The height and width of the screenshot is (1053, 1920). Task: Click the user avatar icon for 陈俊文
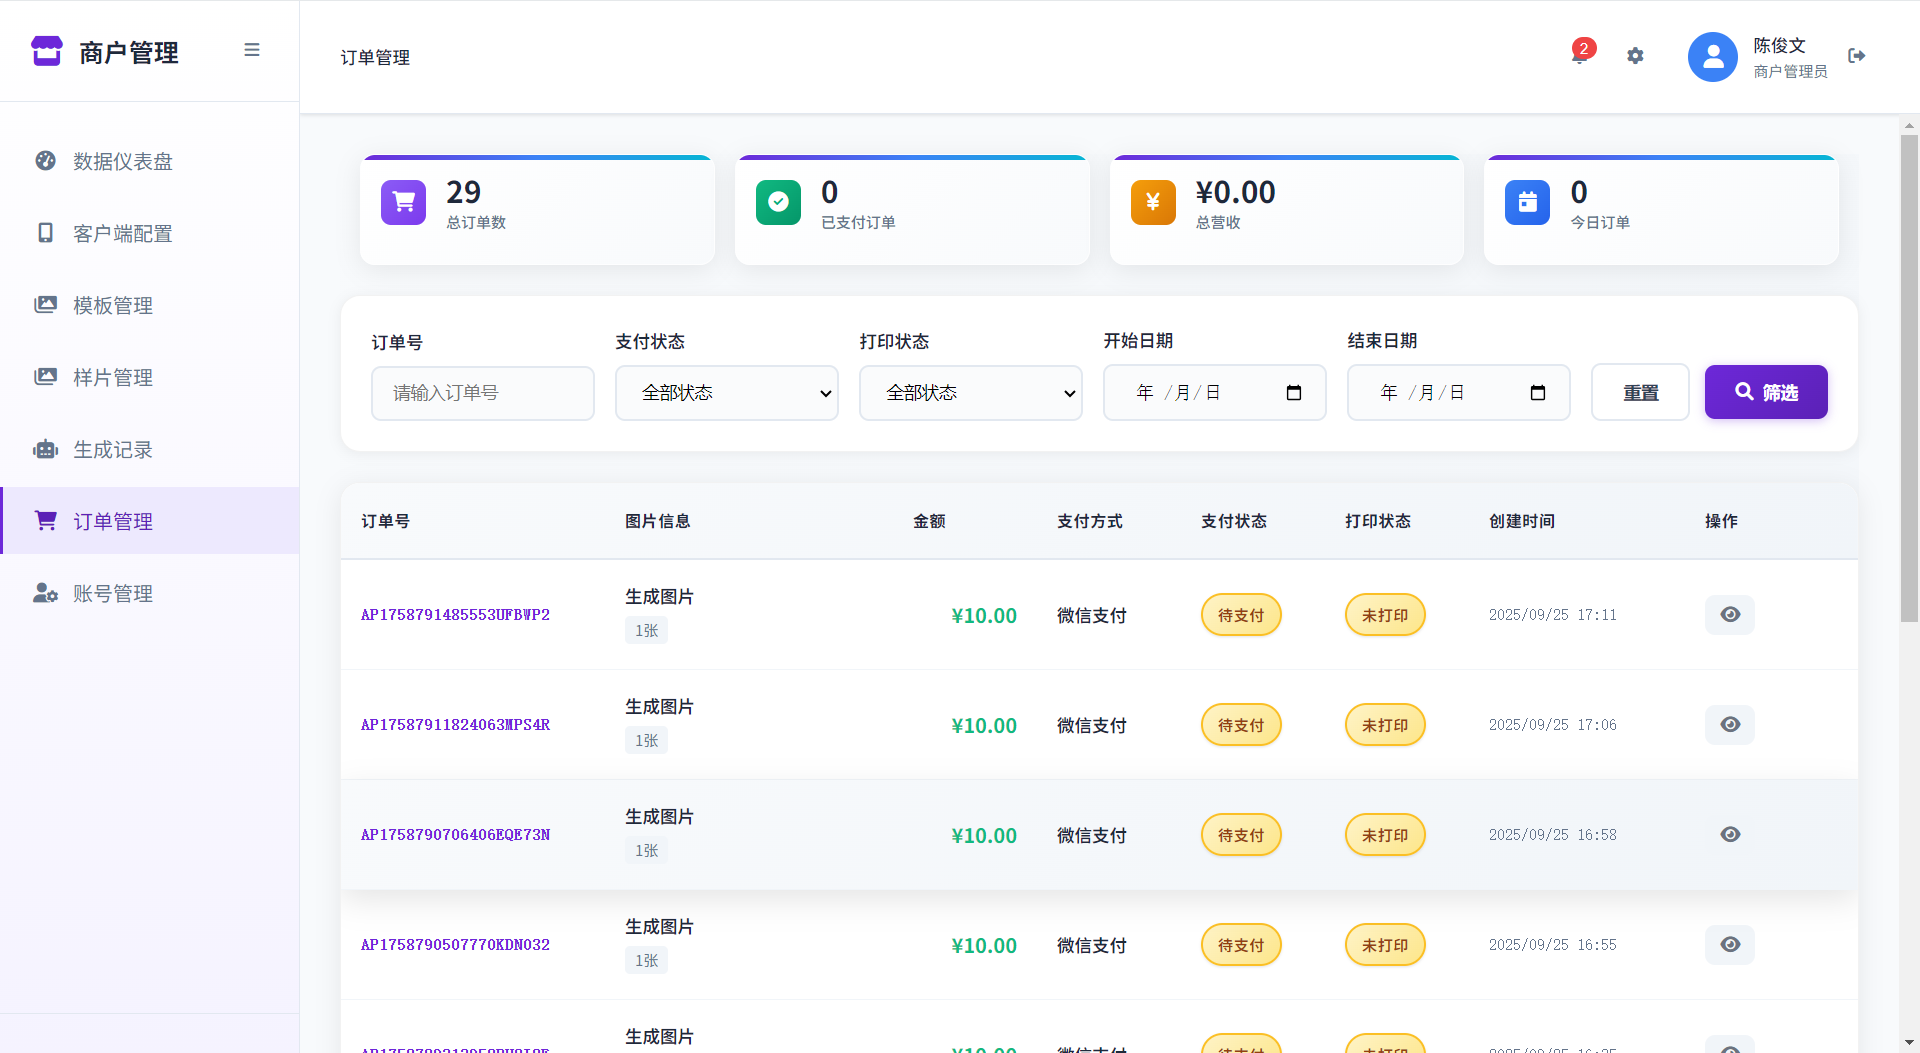[1712, 57]
